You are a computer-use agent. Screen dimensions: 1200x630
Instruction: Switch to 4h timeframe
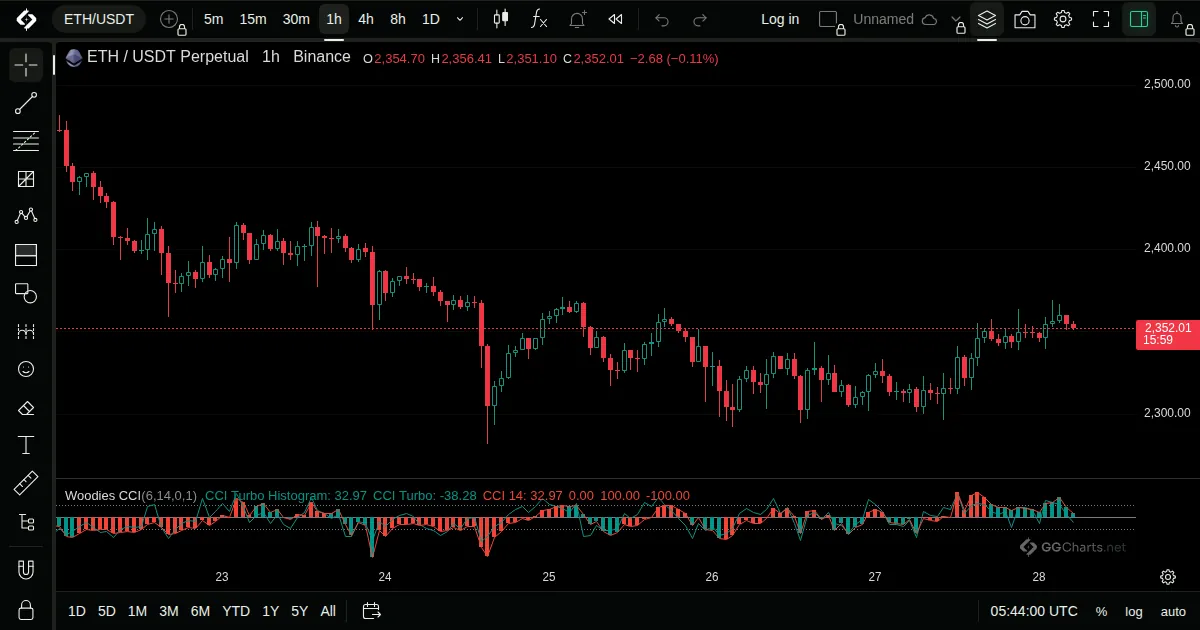click(x=366, y=19)
